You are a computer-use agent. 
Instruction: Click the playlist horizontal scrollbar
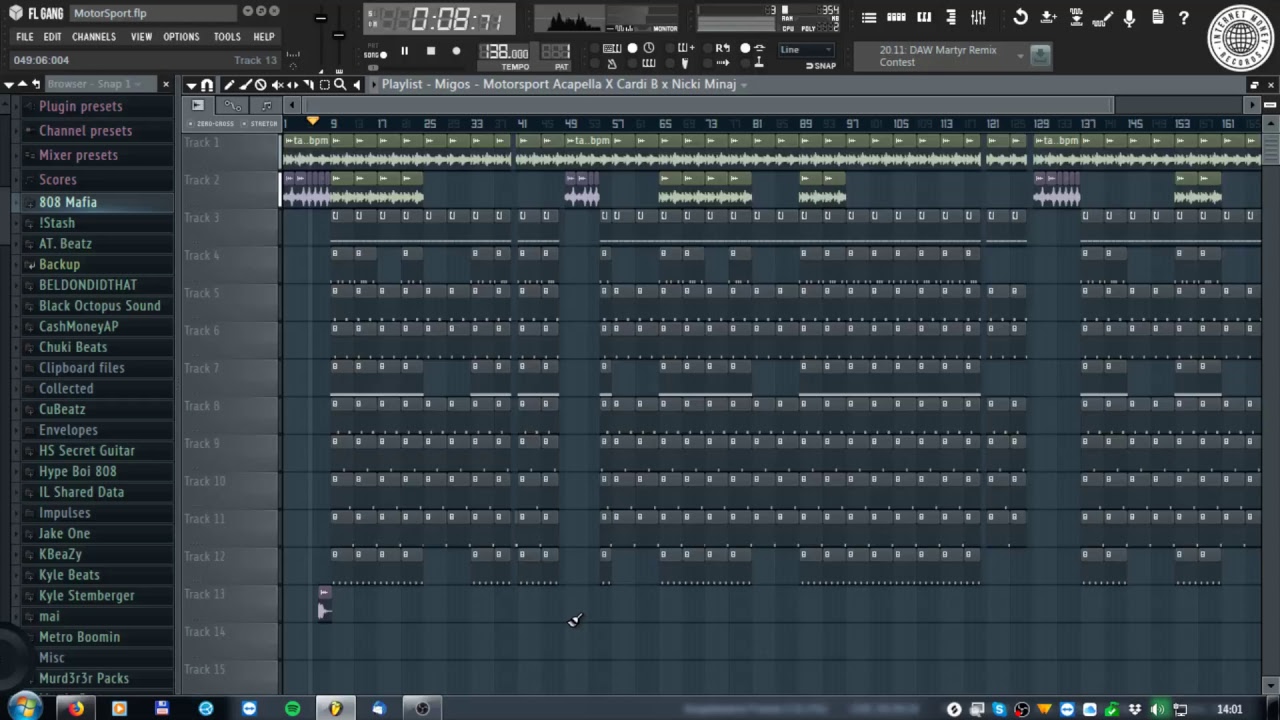click(709, 105)
